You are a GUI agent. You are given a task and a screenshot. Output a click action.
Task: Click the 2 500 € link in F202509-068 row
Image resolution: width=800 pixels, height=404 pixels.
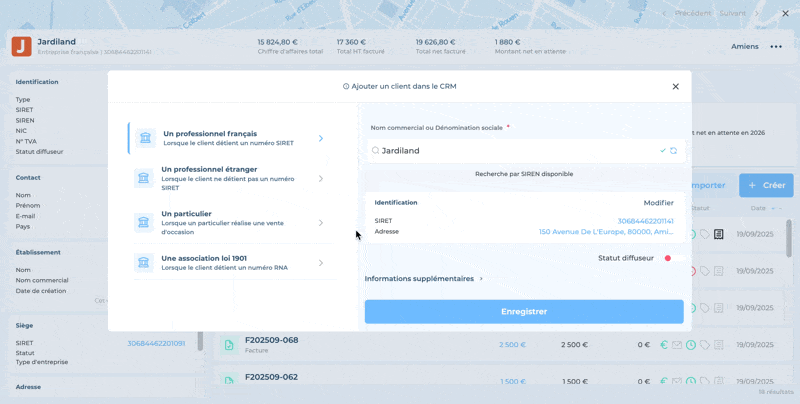pyautogui.click(x=512, y=345)
